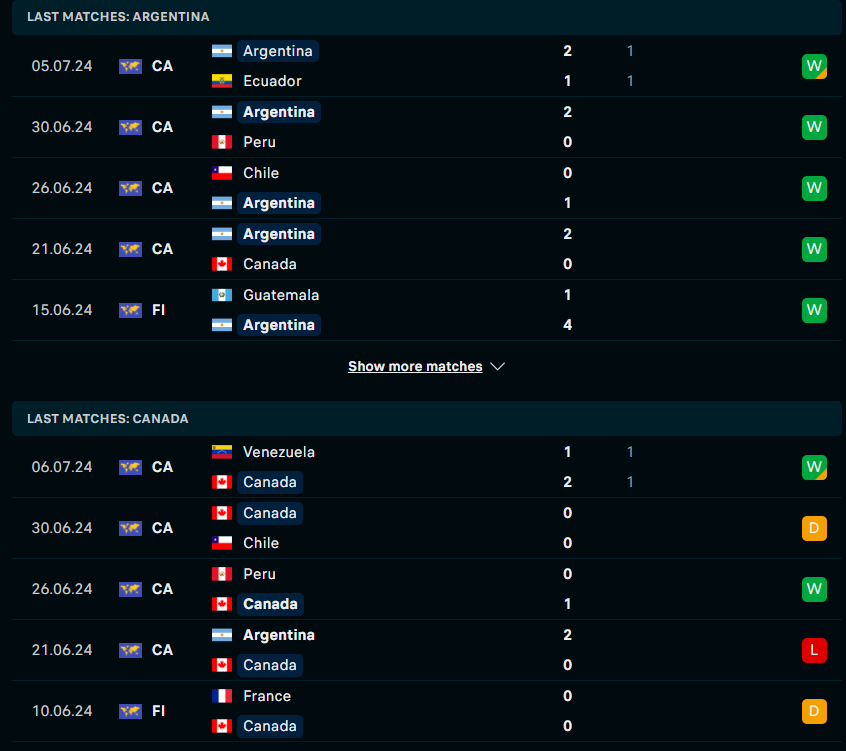This screenshot has height=751, width=846.
Task: Click the W badge for Argentina vs Ecuador
Action: [814, 66]
